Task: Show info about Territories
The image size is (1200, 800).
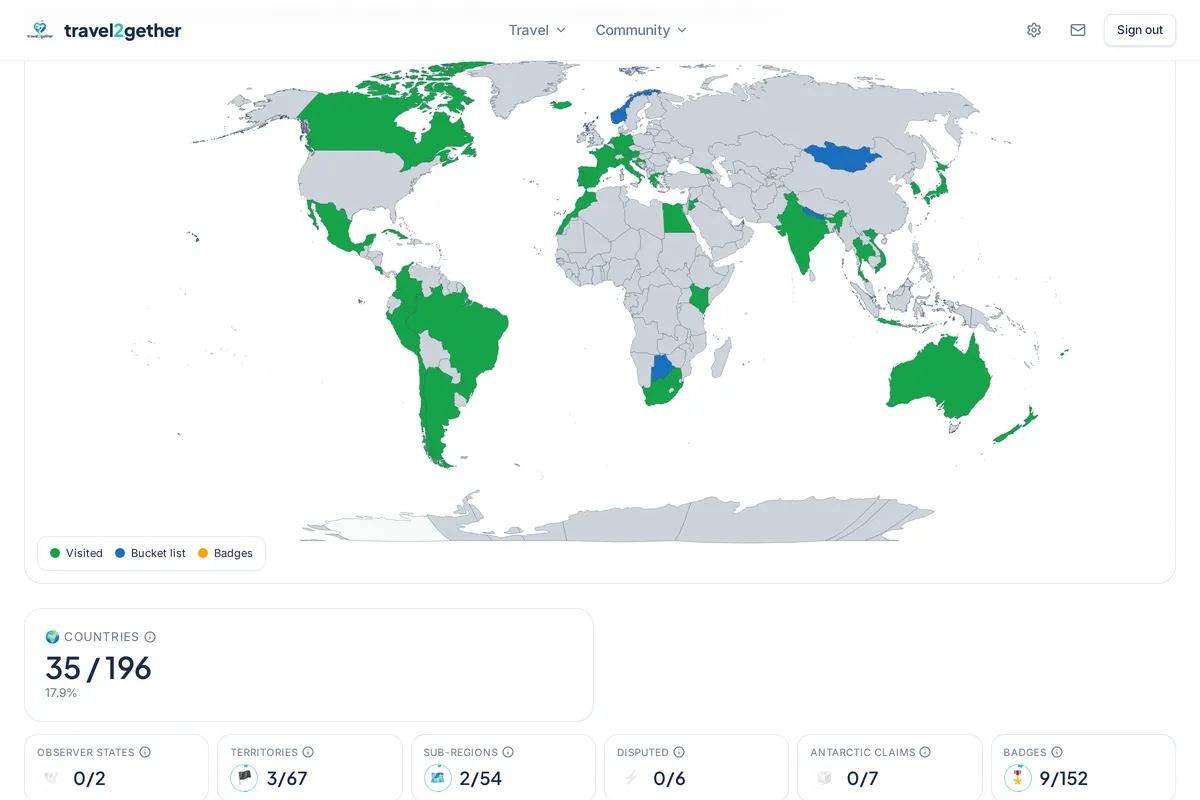Action: coord(308,752)
